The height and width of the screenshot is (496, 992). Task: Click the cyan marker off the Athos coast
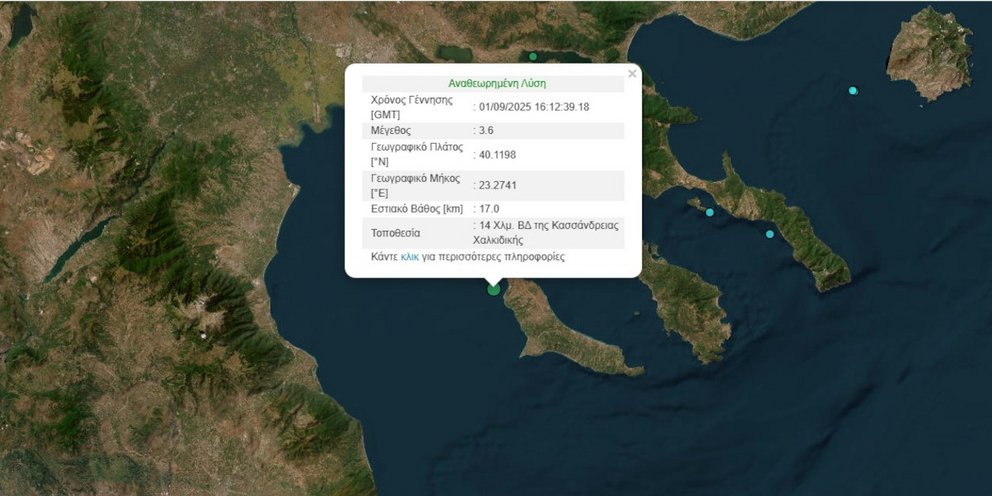[x=770, y=234]
